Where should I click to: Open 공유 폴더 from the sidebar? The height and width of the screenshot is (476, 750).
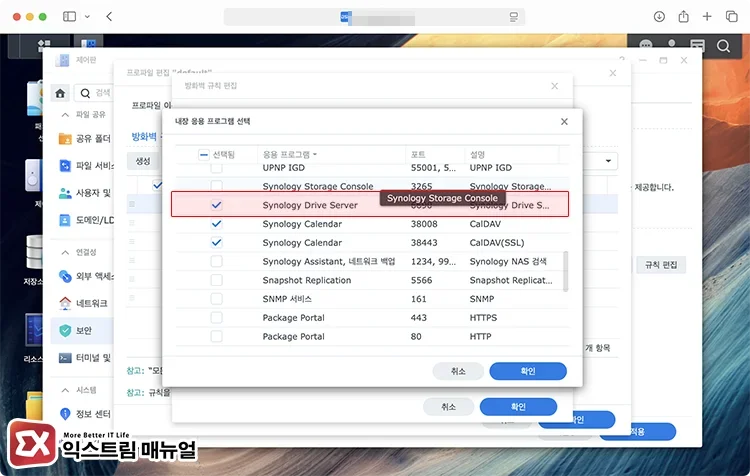(x=85, y=138)
